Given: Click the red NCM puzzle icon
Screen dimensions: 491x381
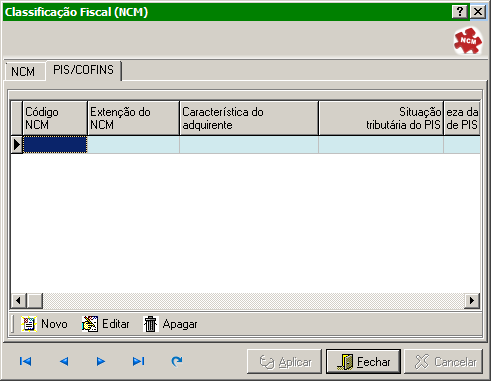Looking at the screenshot, I should point(468,41).
